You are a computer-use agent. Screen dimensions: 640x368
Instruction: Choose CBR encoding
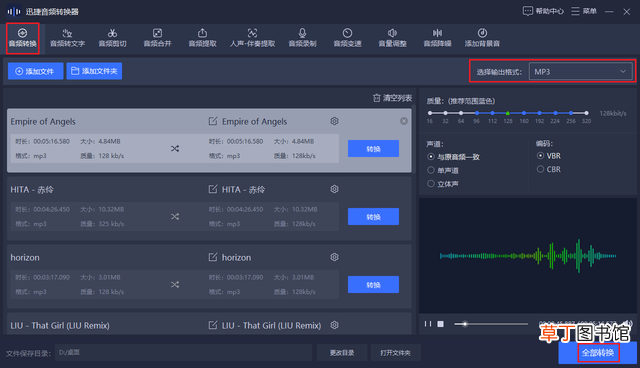tap(549, 169)
